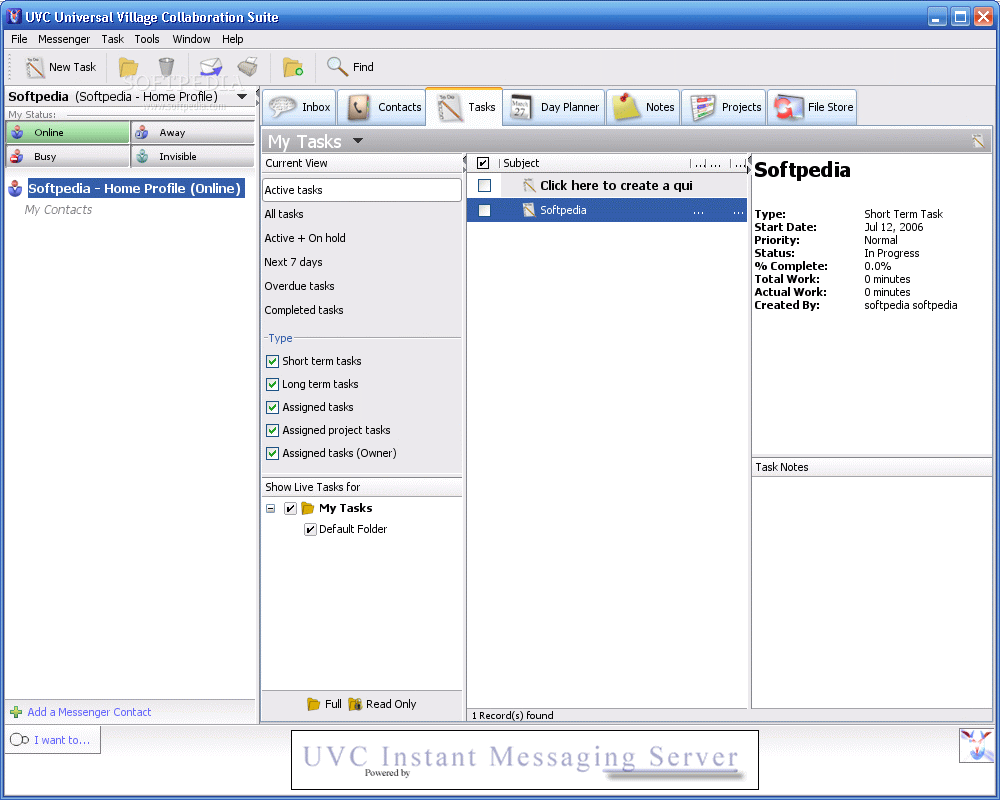Image resolution: width=1000 pixels, height=800 pixels.
Task: Click the My Tasks folder icon in tree
Action: [307, 508]
